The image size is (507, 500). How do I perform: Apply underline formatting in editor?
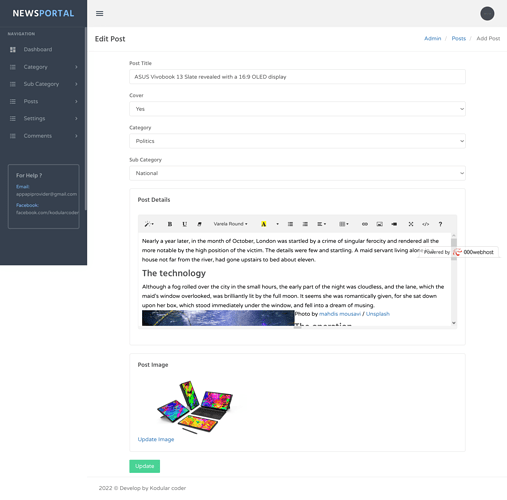pyautogui.click(x=184, y=224)
